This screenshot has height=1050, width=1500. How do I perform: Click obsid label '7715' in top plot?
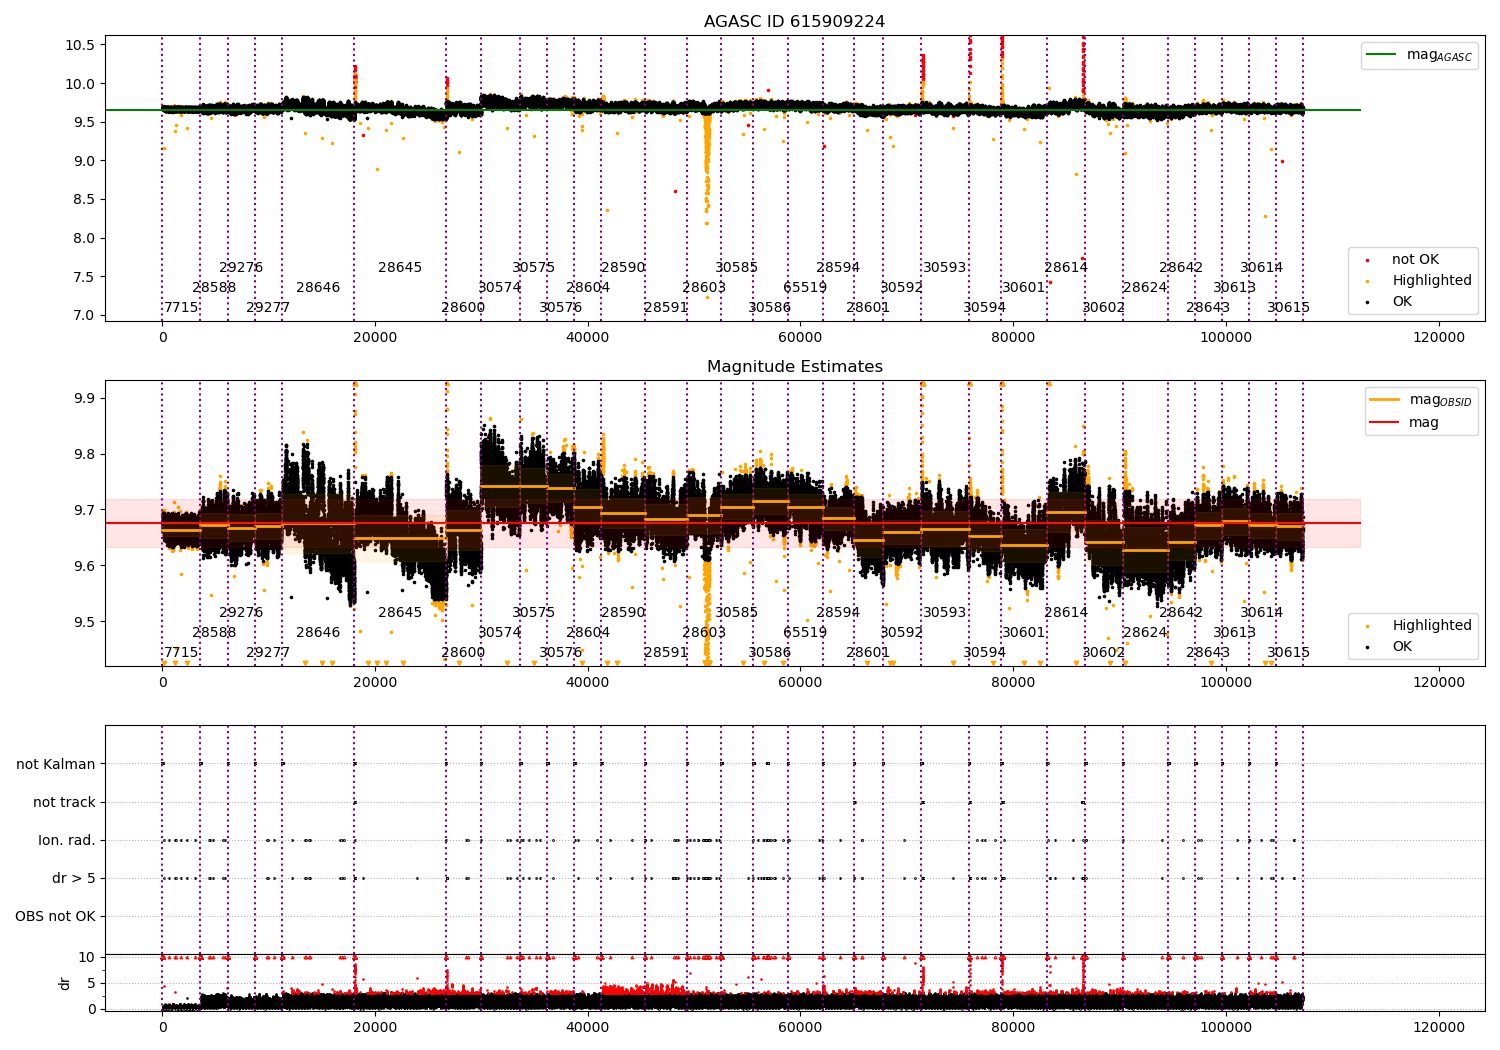(181, 308)
